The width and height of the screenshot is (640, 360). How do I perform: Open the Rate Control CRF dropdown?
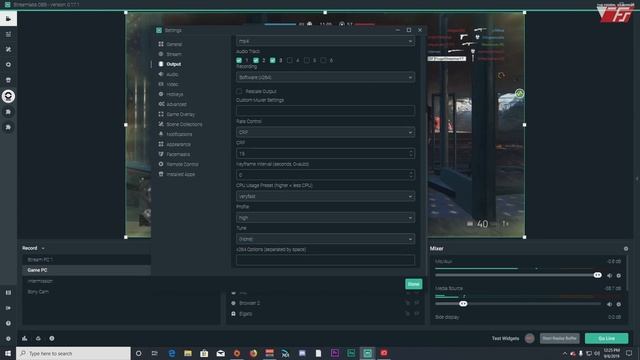click(x=325, y=132)
